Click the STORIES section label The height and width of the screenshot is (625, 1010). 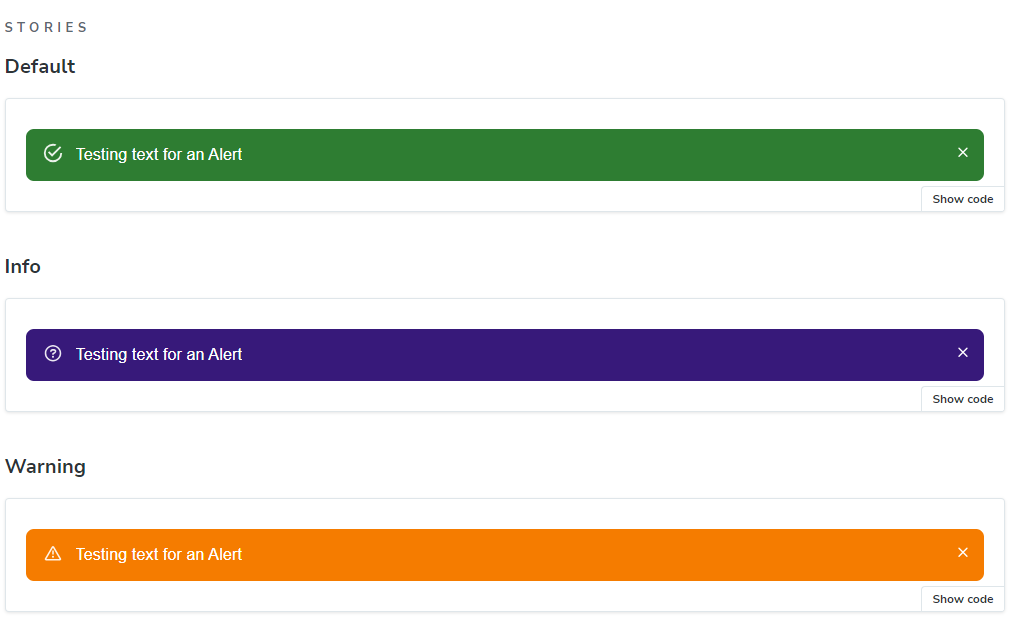tap(46, 28)
